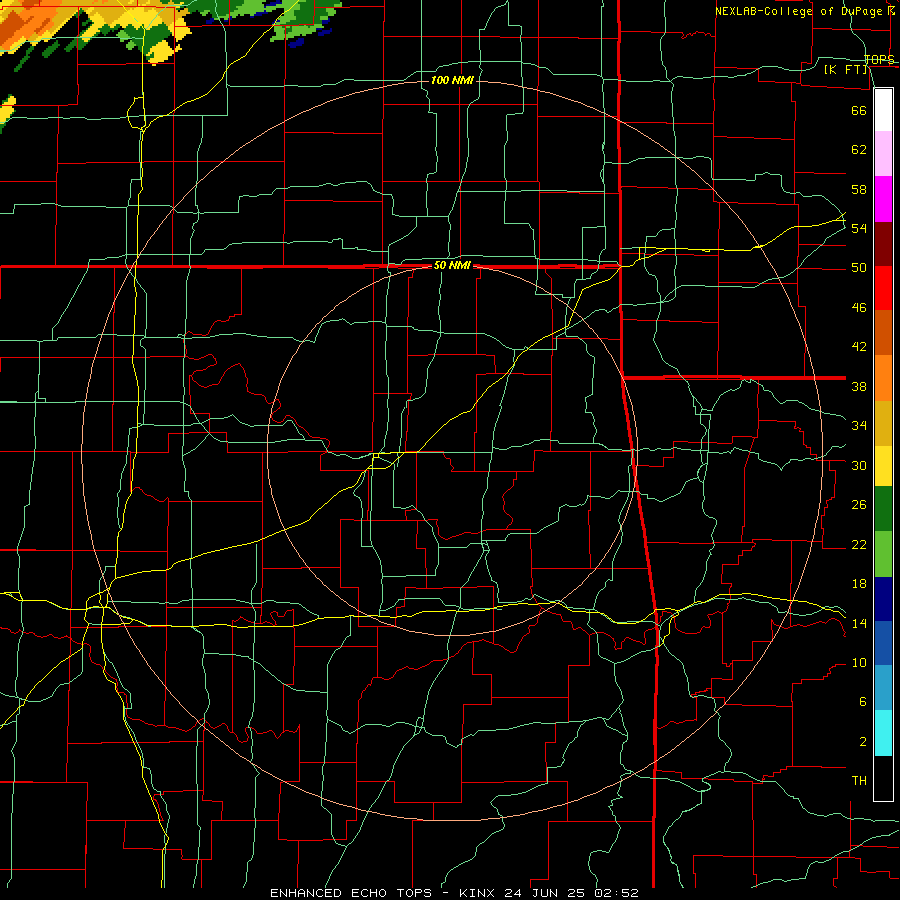Screen dimensions: 900x900
Task: Click the 66 legend value
Action: 859,110
